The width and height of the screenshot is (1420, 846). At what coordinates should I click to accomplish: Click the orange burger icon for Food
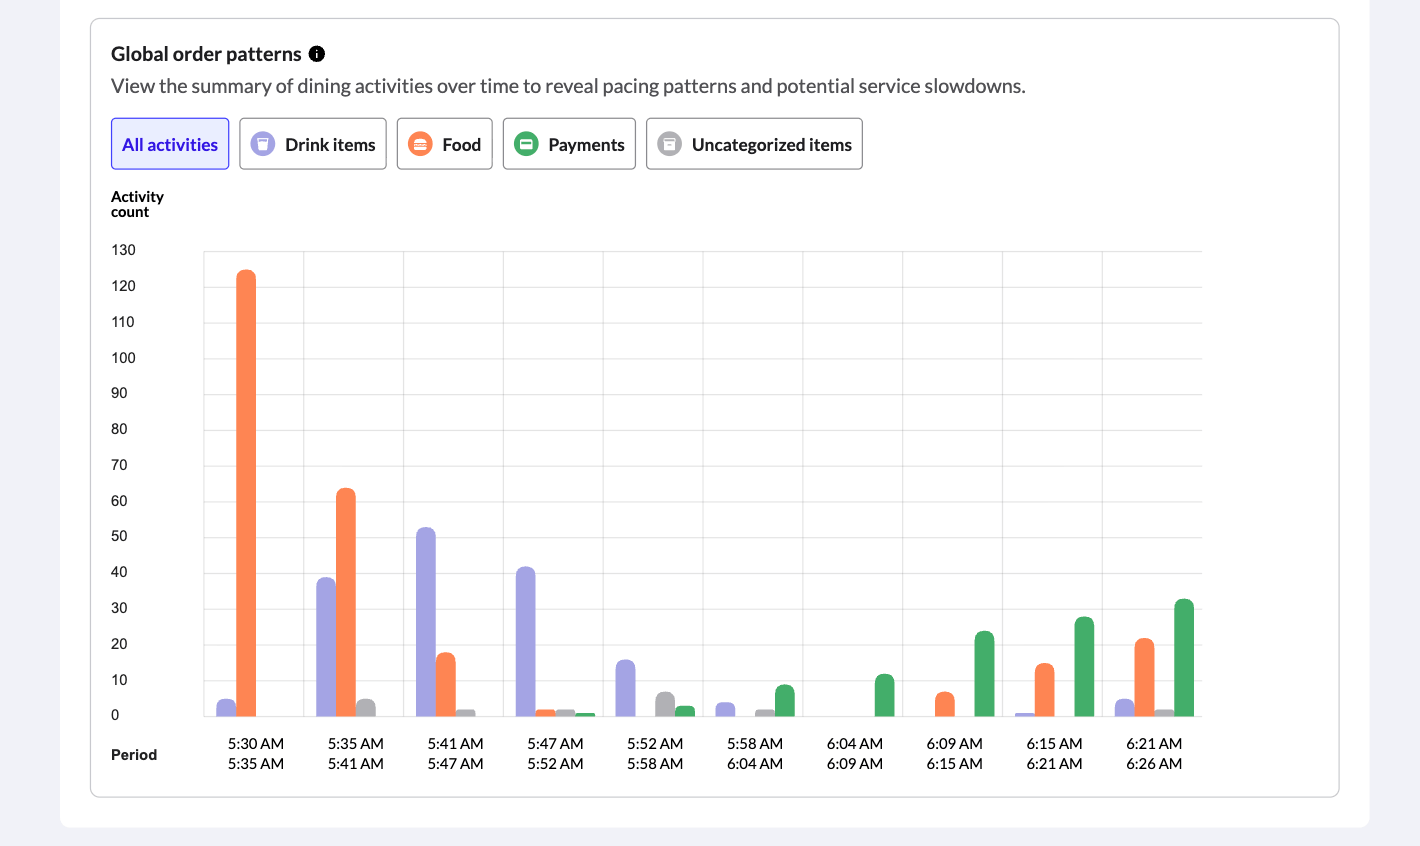click(420, 144)
